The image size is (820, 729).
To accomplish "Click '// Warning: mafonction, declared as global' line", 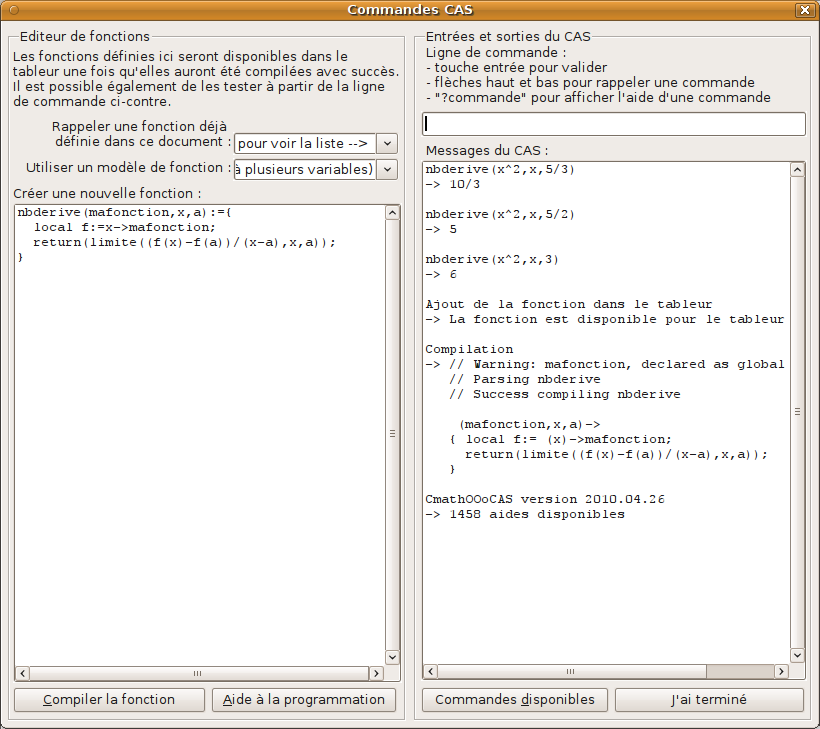I will coord(617,364).
